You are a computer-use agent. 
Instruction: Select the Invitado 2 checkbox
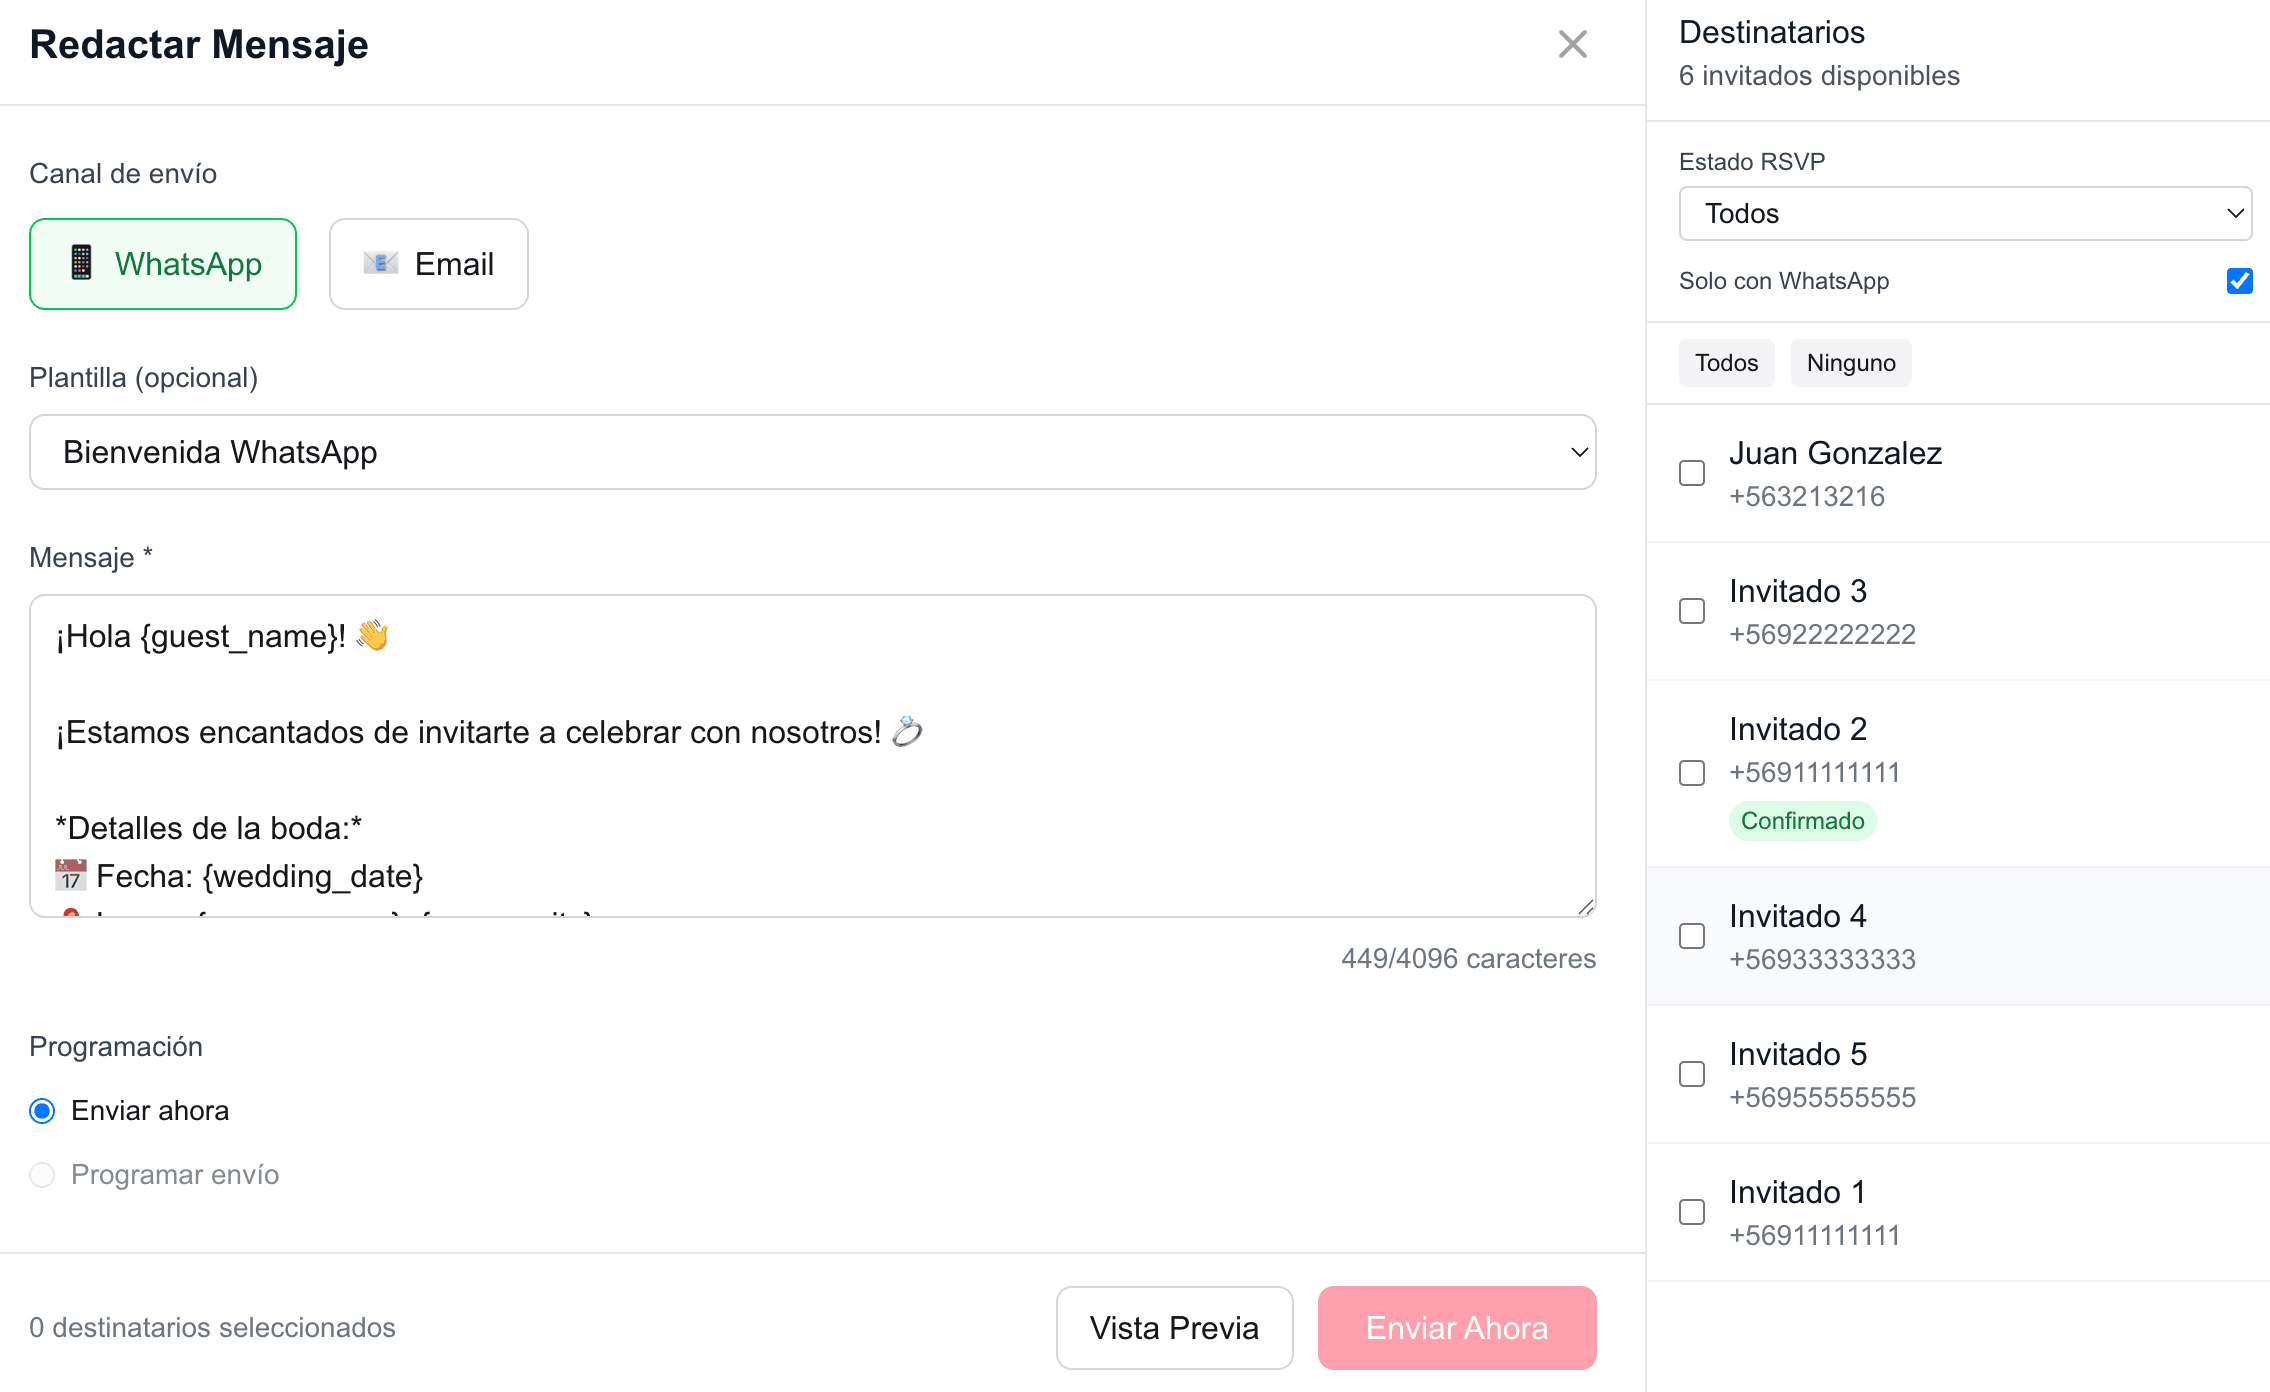(1692, 773)
